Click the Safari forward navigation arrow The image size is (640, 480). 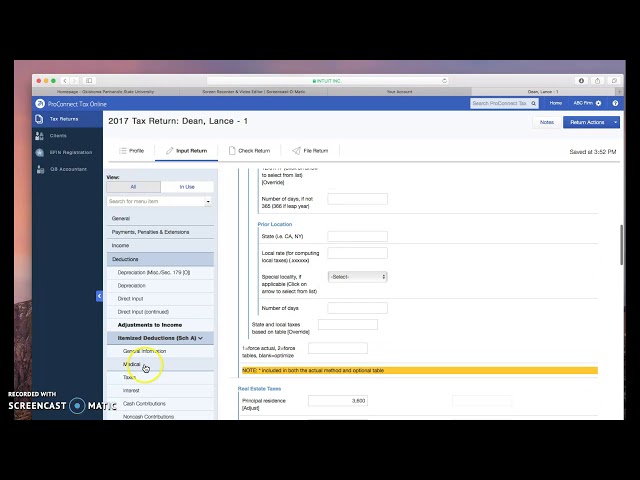pyautogui.click(x=74, y=81)
